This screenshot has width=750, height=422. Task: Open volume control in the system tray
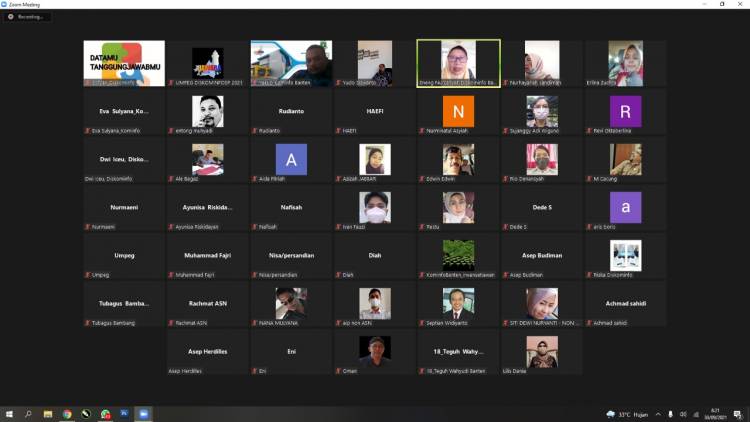click(683, 414)
